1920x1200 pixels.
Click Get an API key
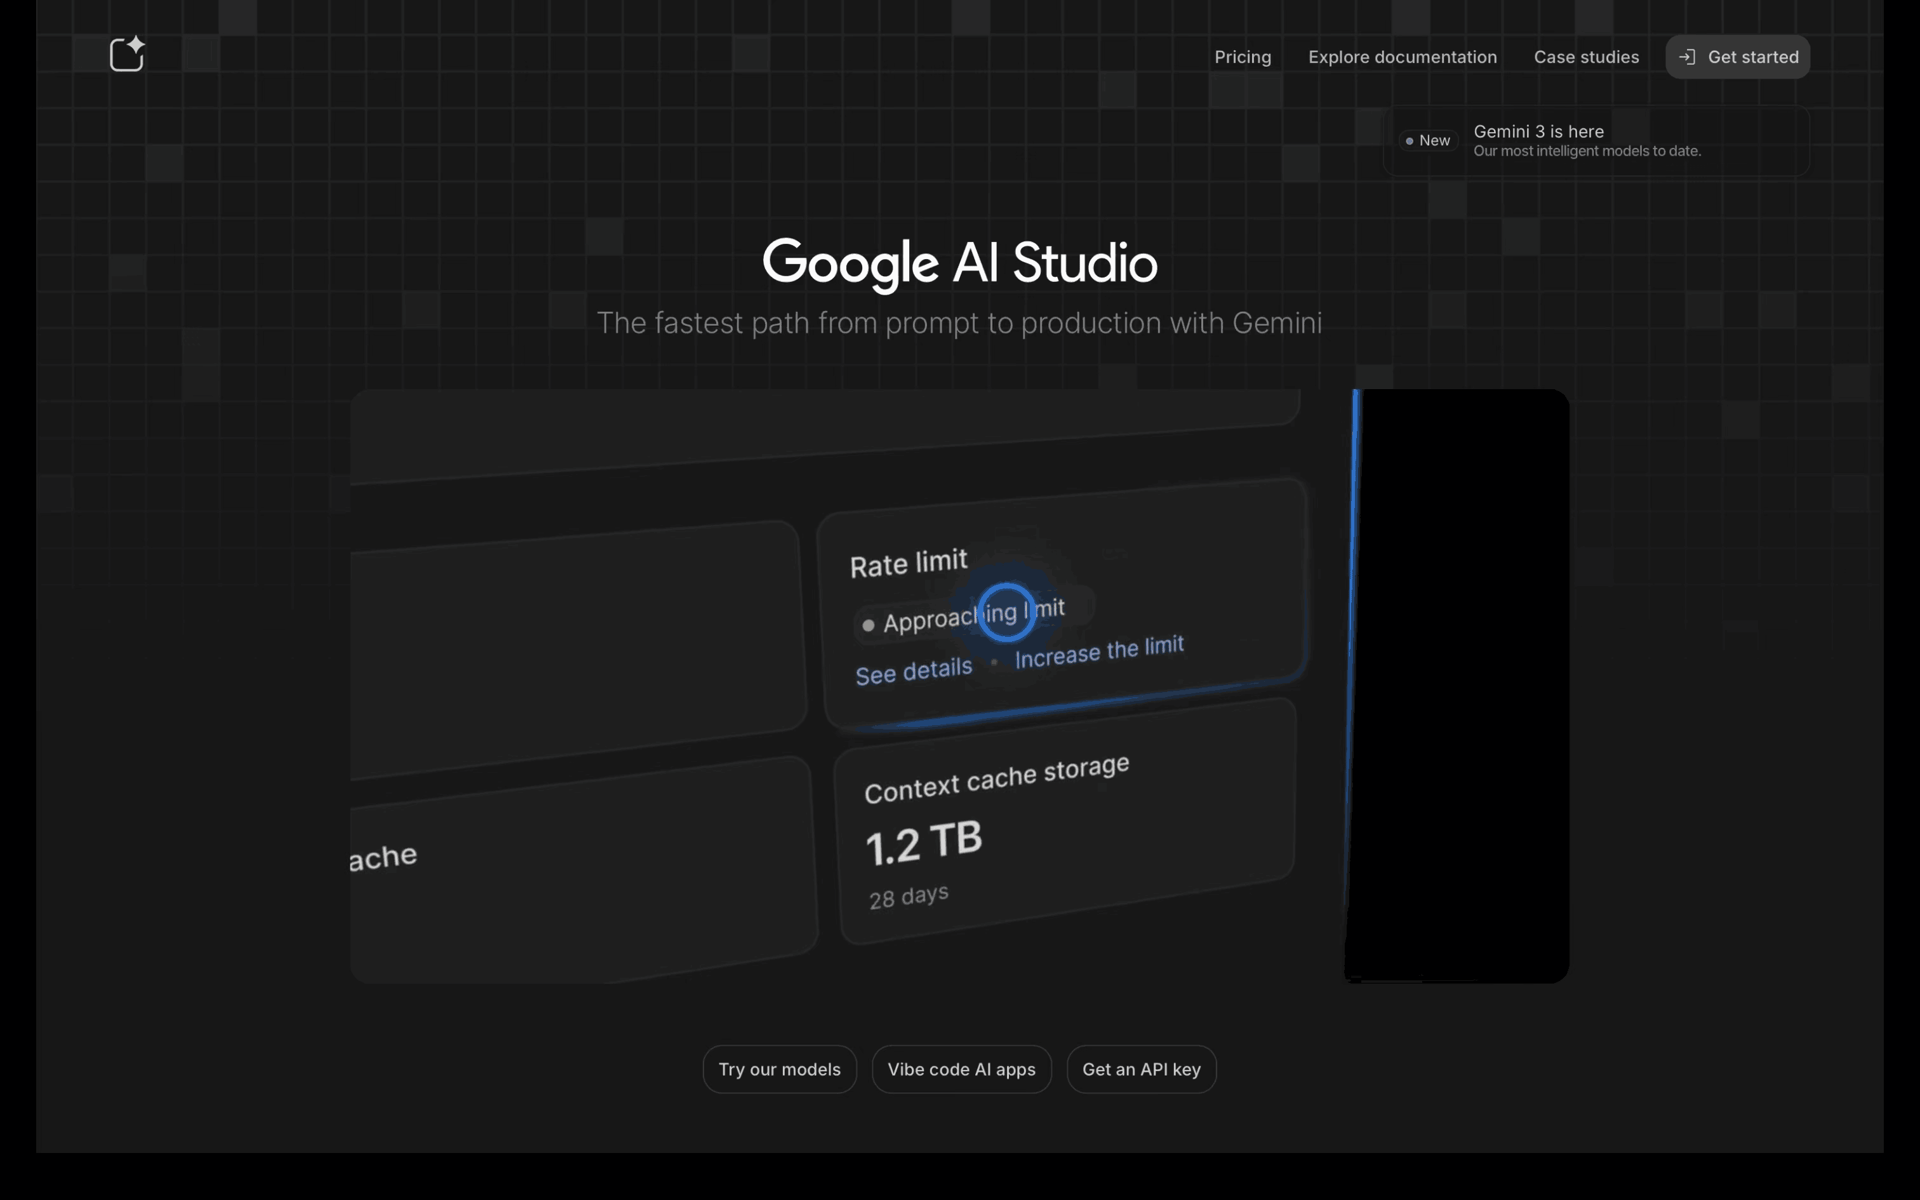(x=1141, y=1069)
